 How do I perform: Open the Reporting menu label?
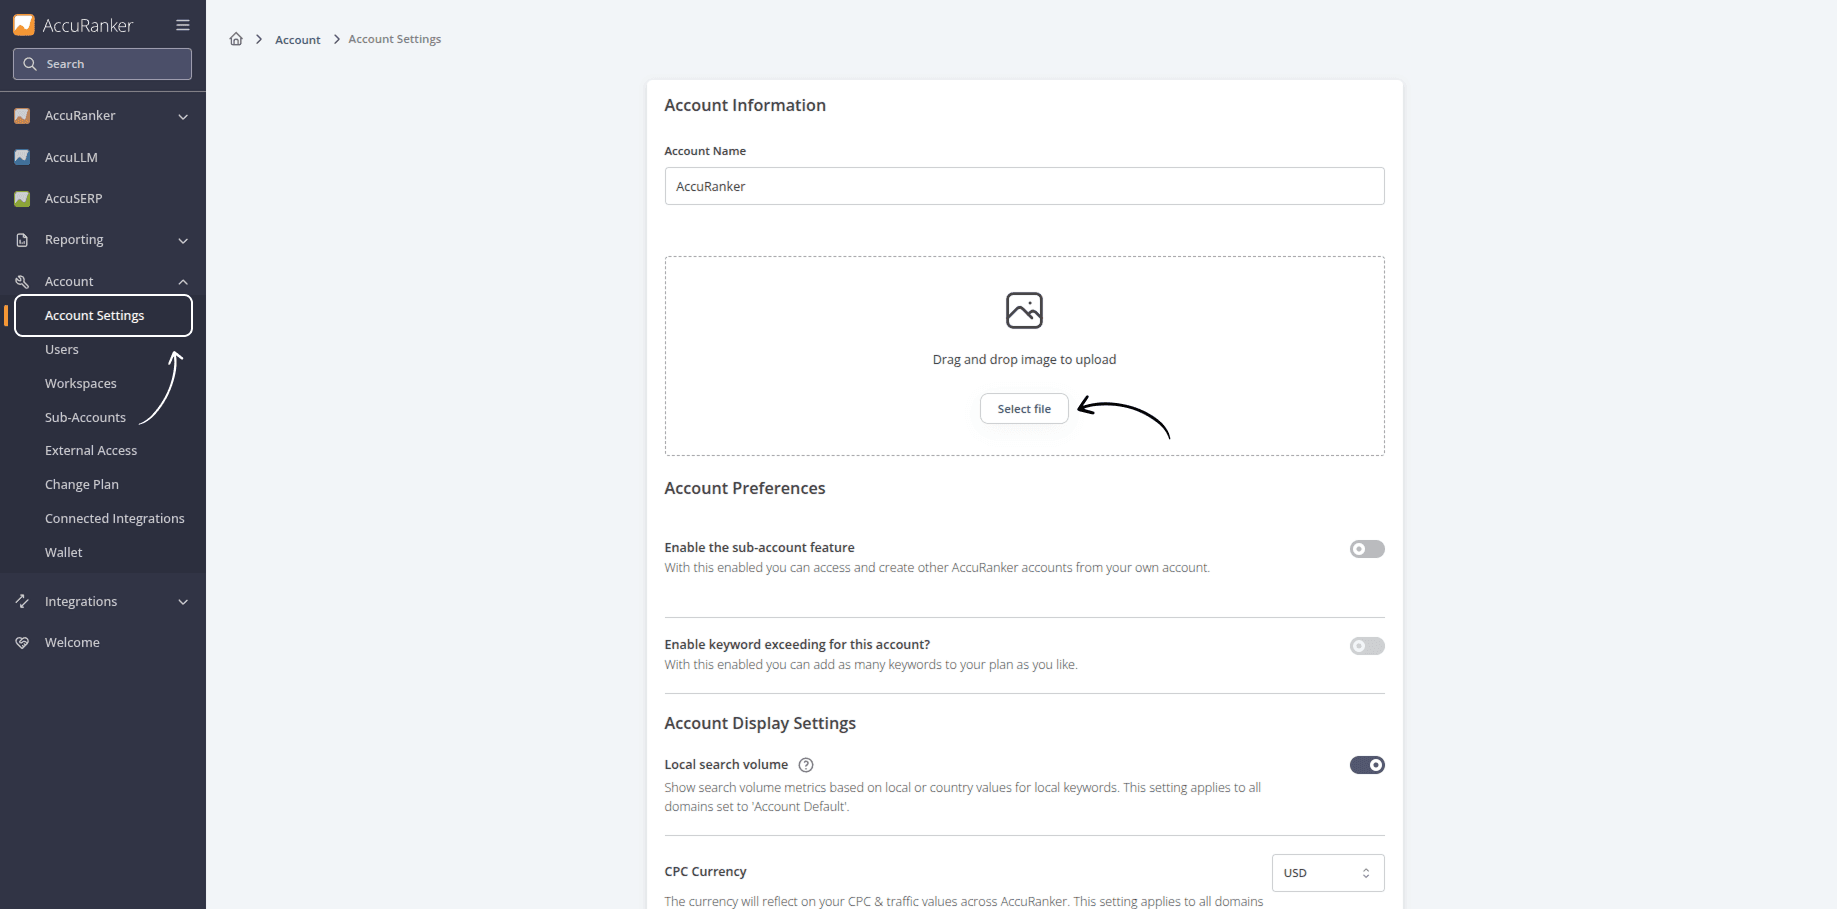click(74, 240)
